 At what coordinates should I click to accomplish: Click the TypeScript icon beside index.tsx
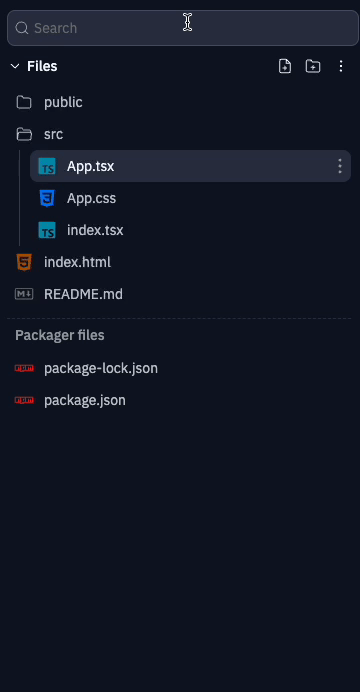point(47,230)
